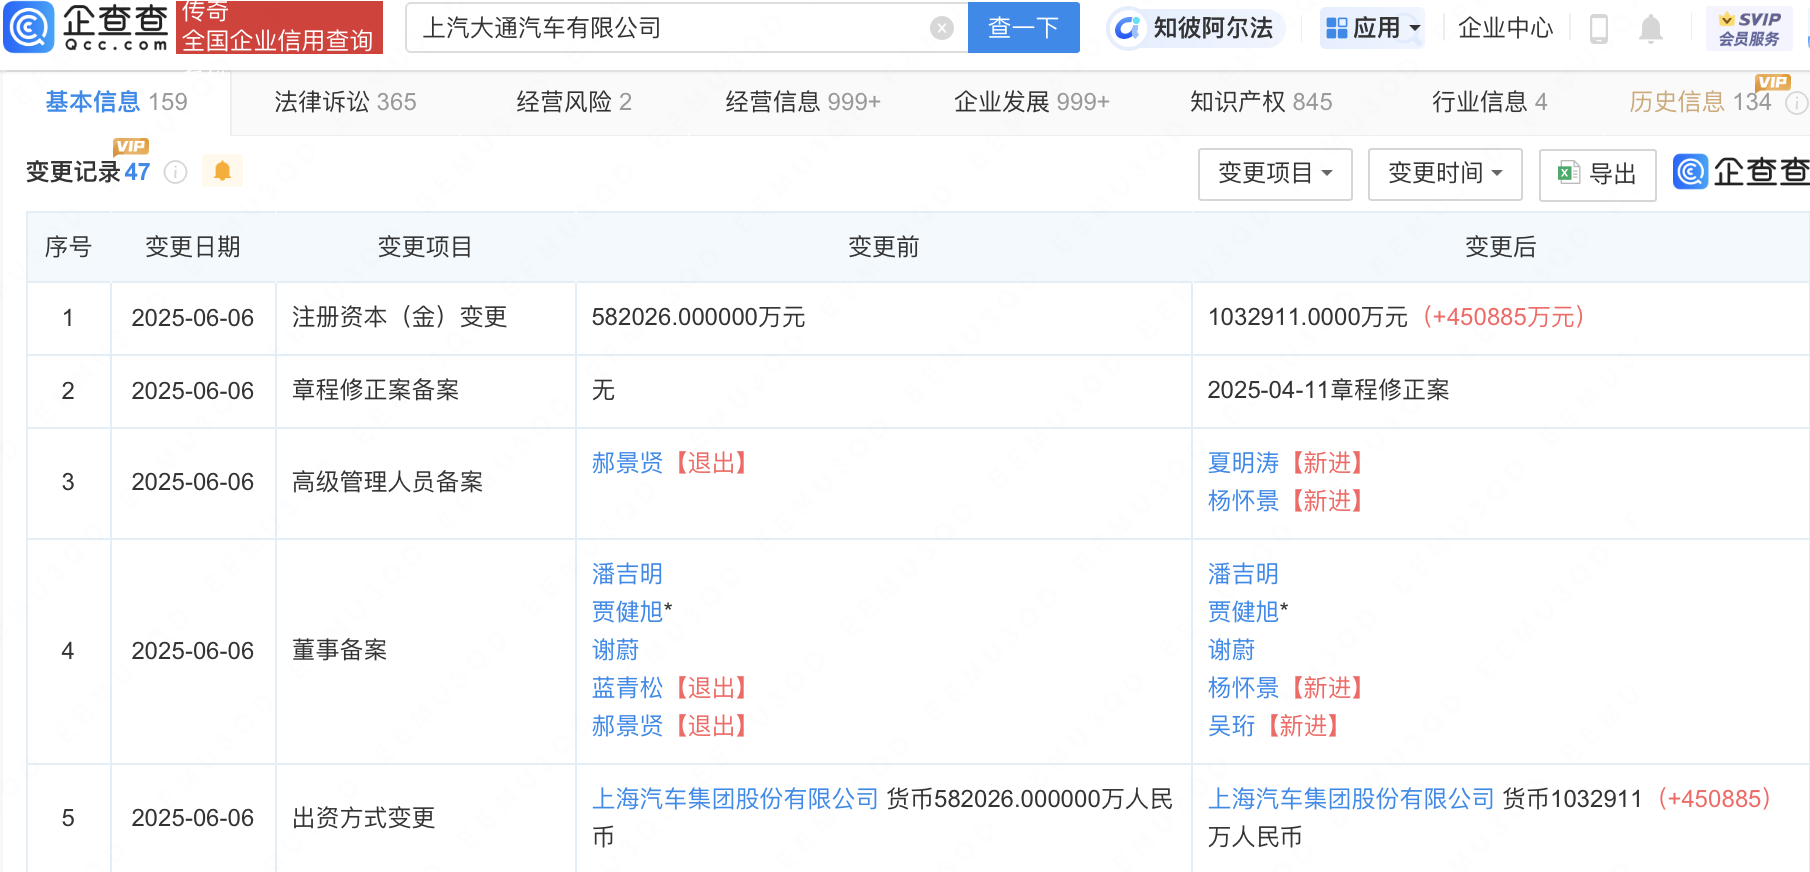The image size is (1810, 872).
Task: Open 蓝青松 link in 董事备案 row
Action: (627, 688)
